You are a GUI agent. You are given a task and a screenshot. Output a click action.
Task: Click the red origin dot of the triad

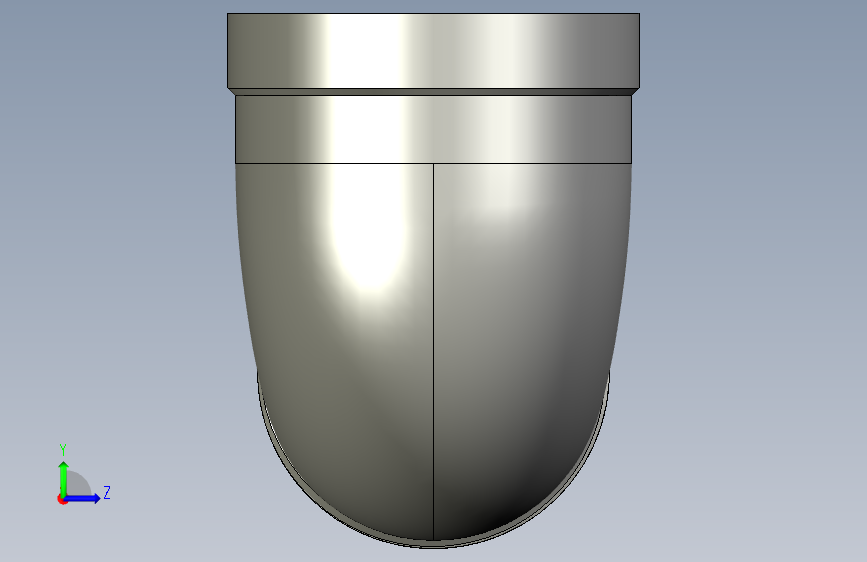(x=62, y=499)
